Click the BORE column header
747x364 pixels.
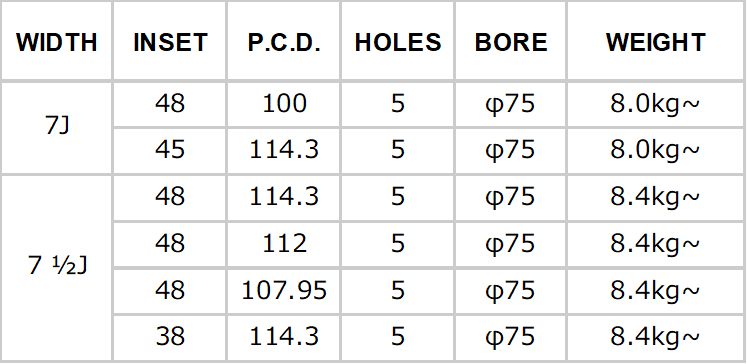click(511, 42)
